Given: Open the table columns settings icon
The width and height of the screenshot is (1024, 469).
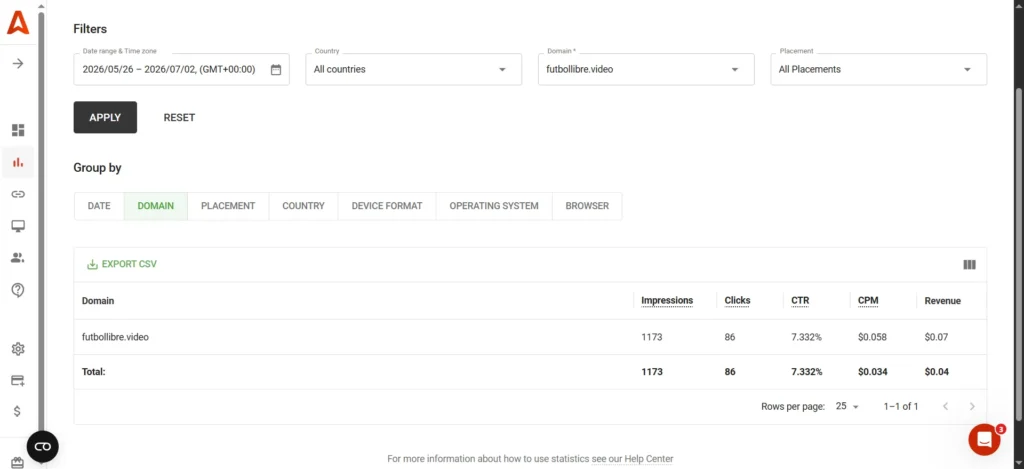Looking at the screenshot, I should [x=969, y=265].
